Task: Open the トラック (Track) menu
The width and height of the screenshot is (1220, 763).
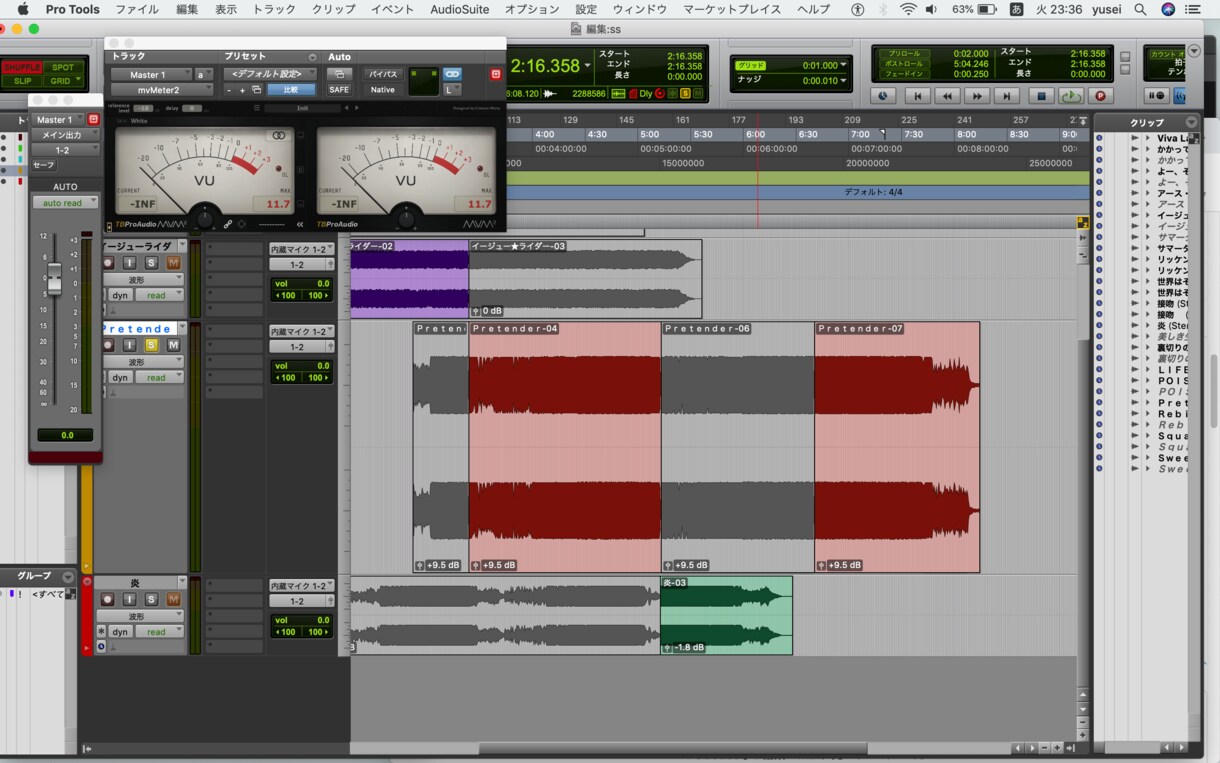Action: pyautogui.click(x=274, y=9)
